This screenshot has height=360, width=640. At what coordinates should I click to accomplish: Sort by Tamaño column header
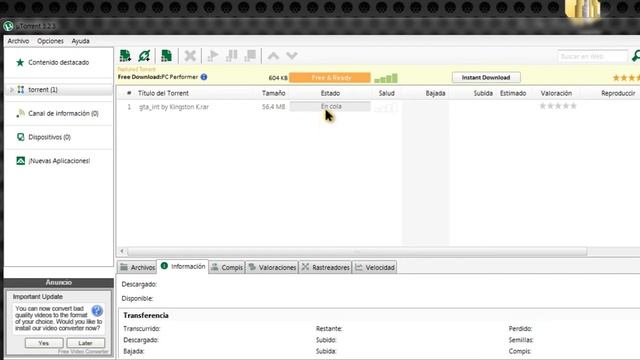click(x=273, y=93)
